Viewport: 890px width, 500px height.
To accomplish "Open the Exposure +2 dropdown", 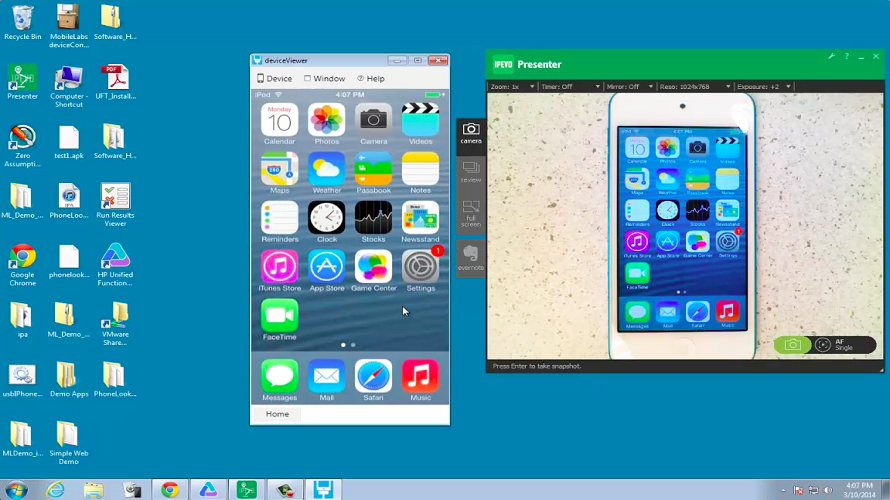I will click(x=764, y=87).
